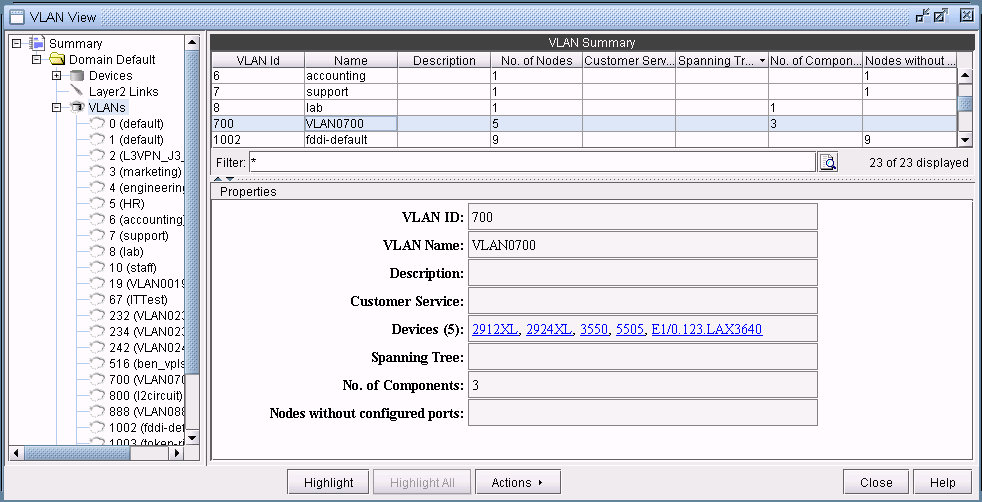The image size is (982, 502).
Task: Click the Domain Default folder icon
Action: (x=57, y=60)
